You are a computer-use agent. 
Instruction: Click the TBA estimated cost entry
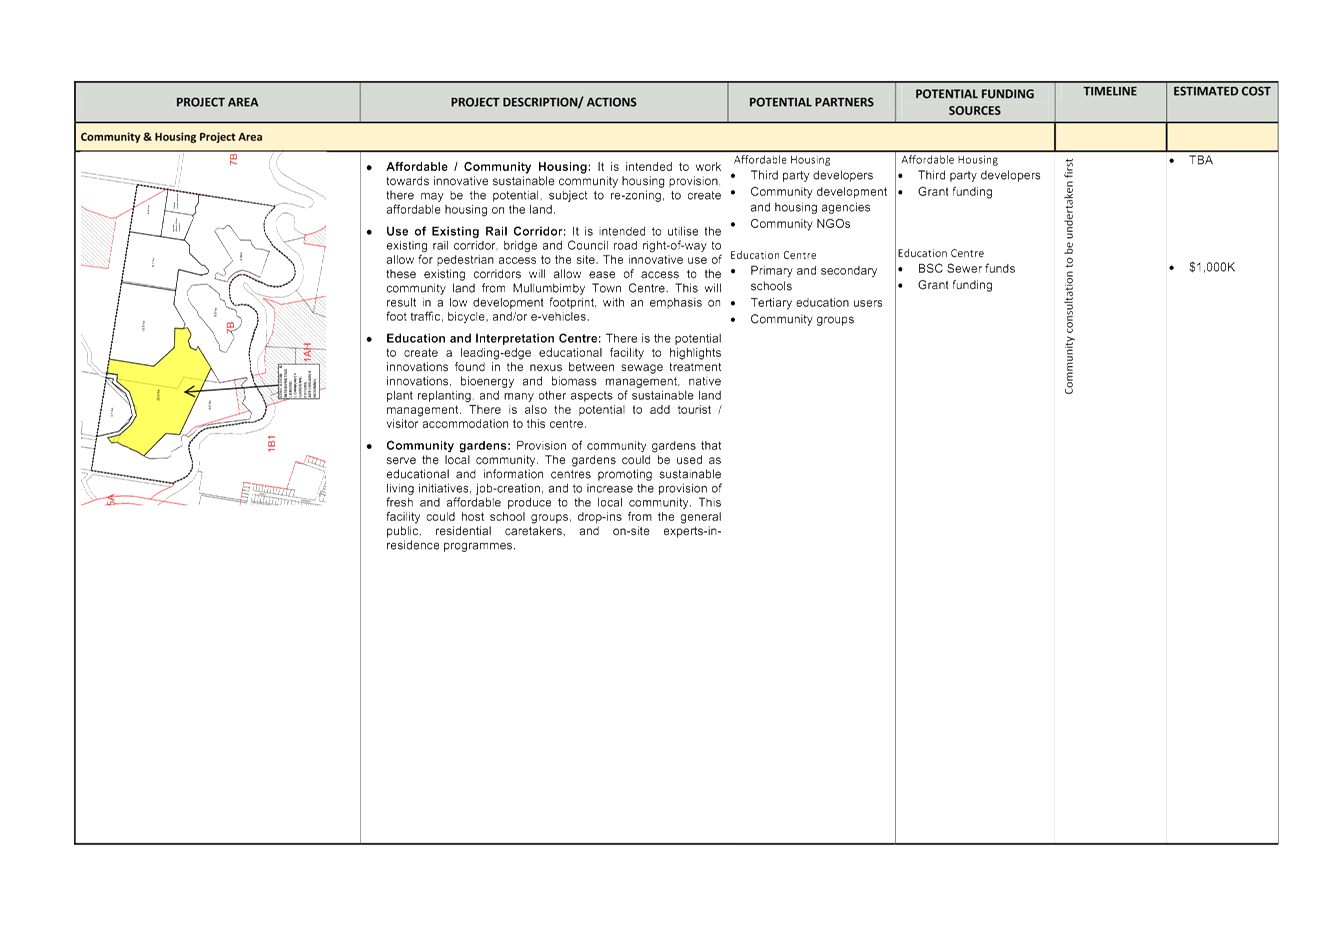tap(1200, 160)
